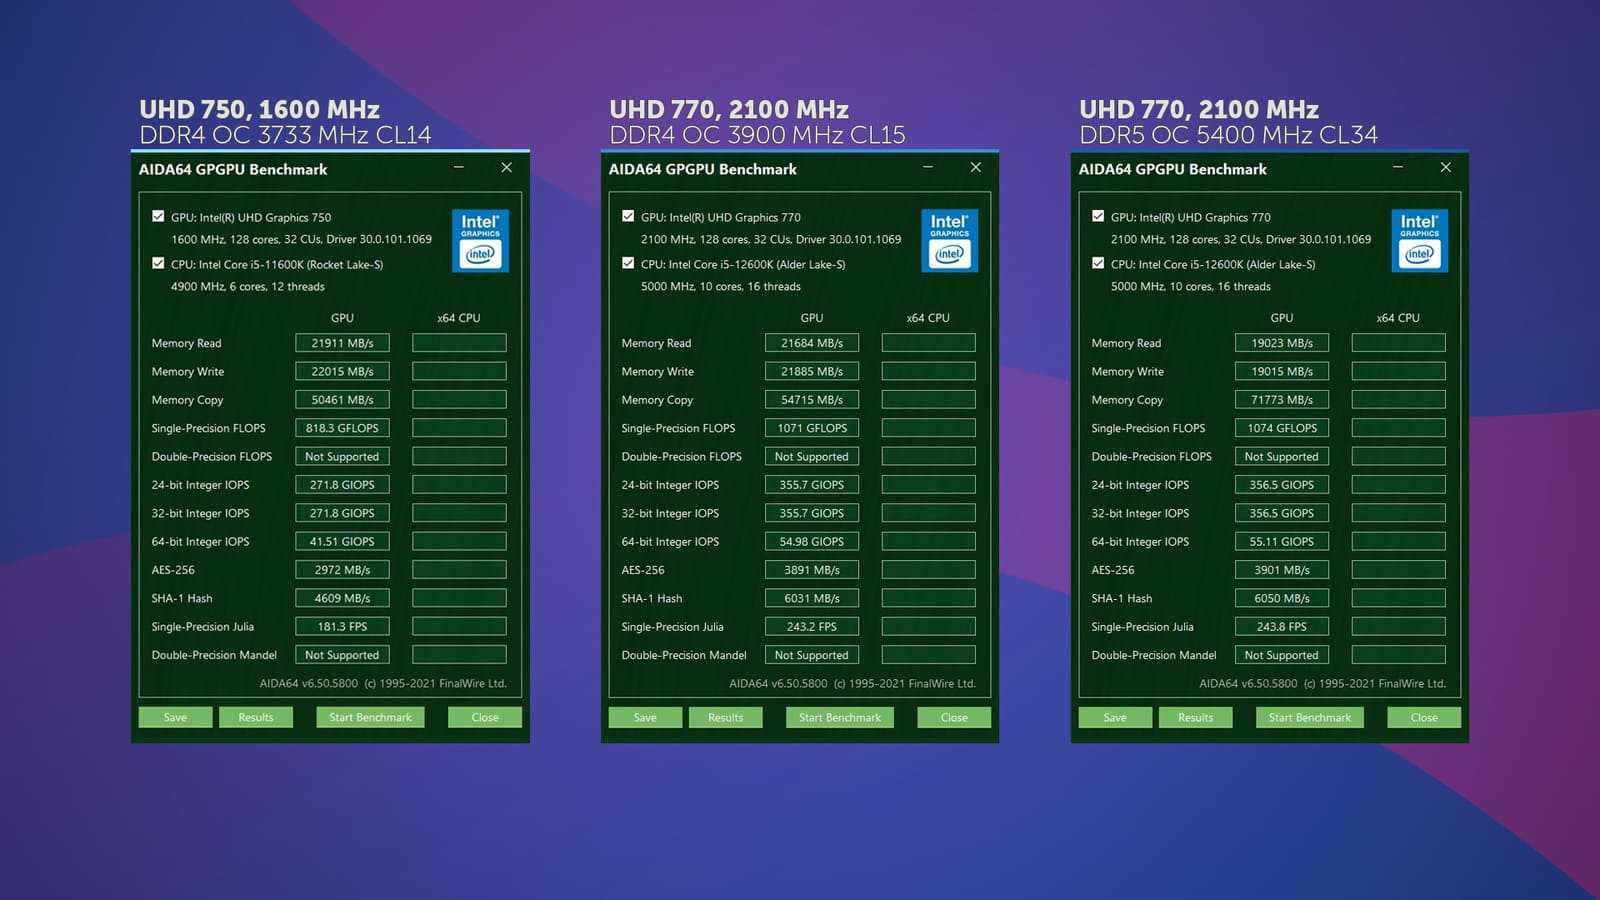Screen dimensions: 1600x900
Task: Select Memory Read value 21911 MB/s
Action: pyautogui.click(x=342, y=343)
